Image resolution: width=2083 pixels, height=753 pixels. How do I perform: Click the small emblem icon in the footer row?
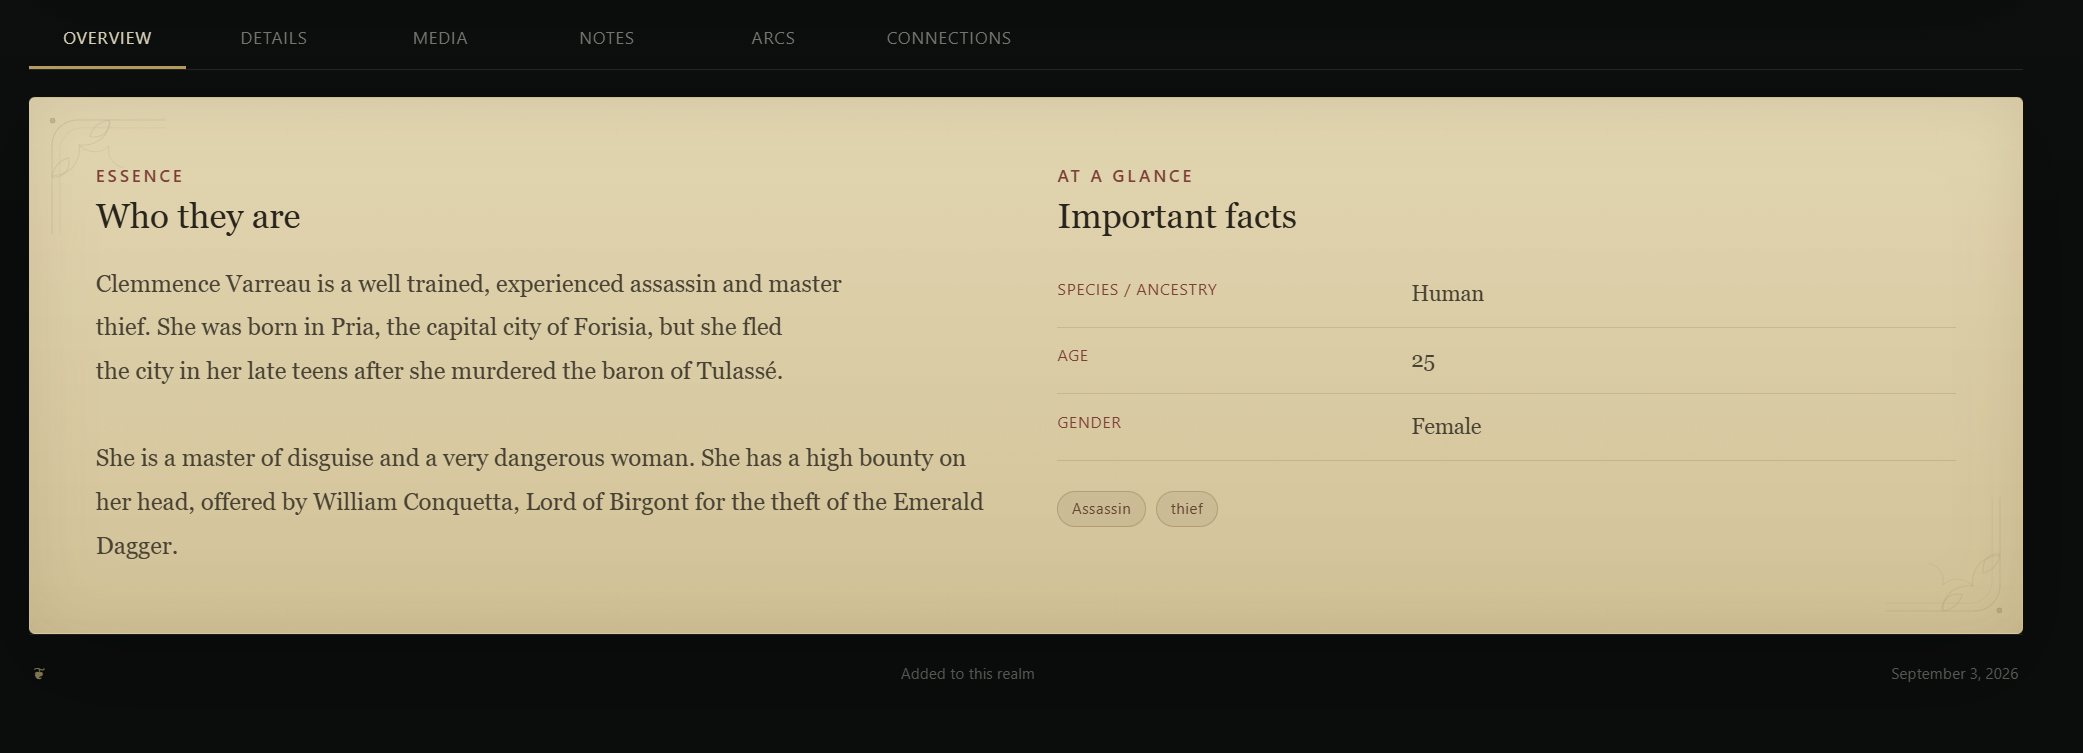(x=39, y=674)
